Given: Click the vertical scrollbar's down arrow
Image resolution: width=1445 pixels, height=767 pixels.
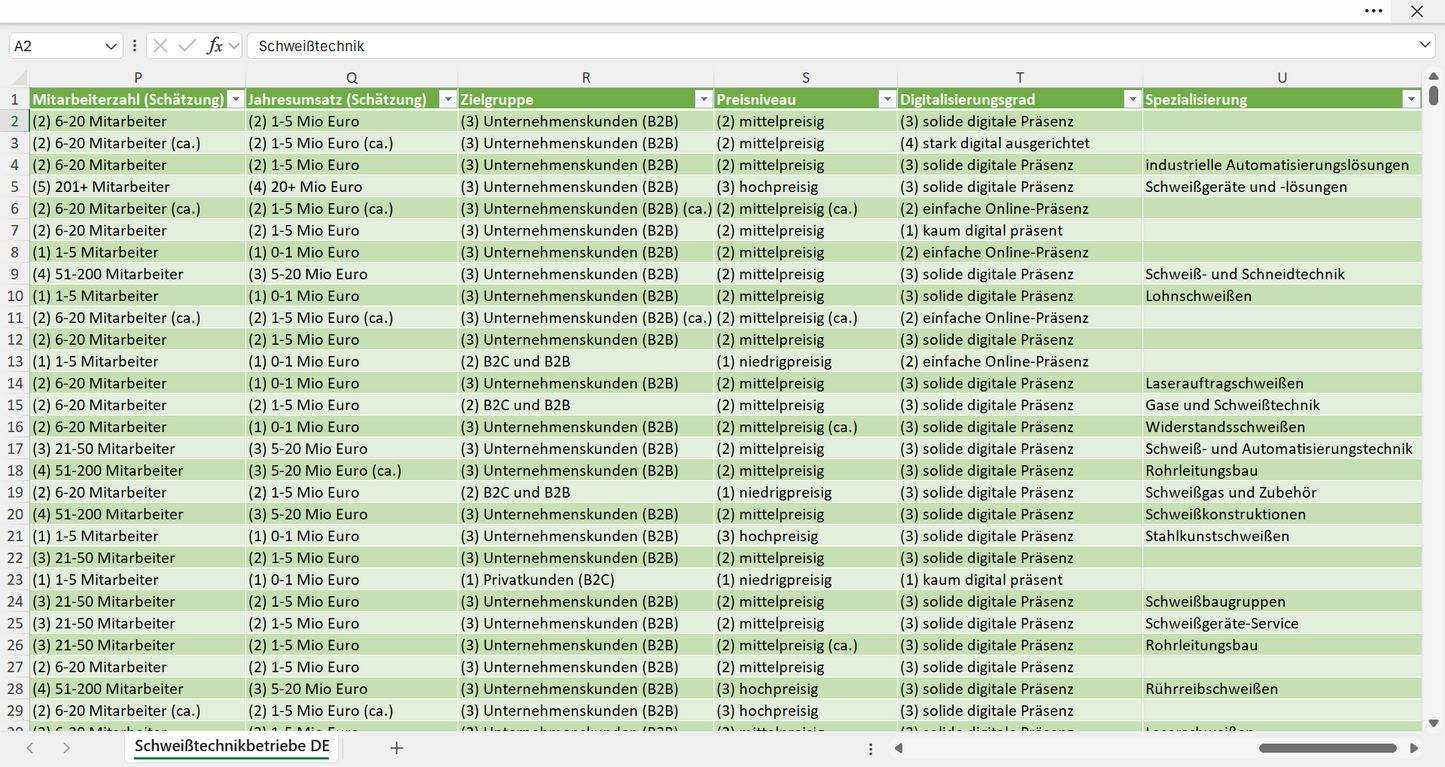Looking at the screenshot, I should [1434, 723].
